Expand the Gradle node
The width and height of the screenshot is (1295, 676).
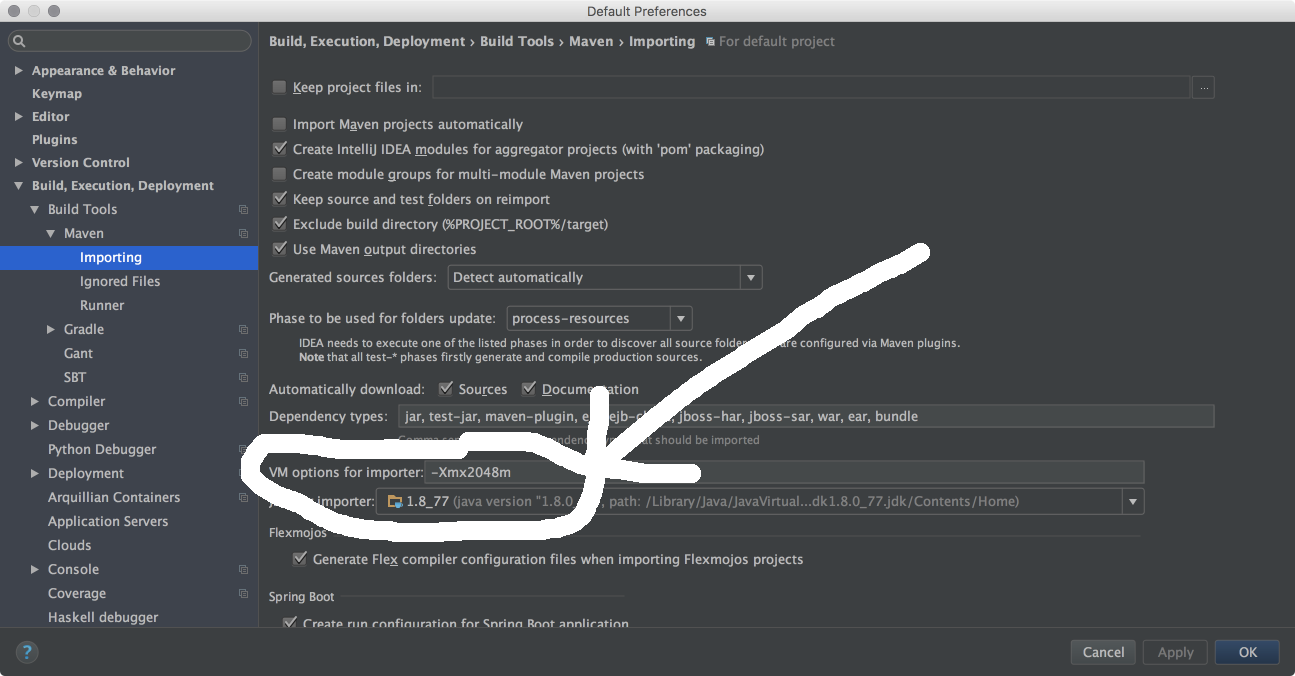51,330
